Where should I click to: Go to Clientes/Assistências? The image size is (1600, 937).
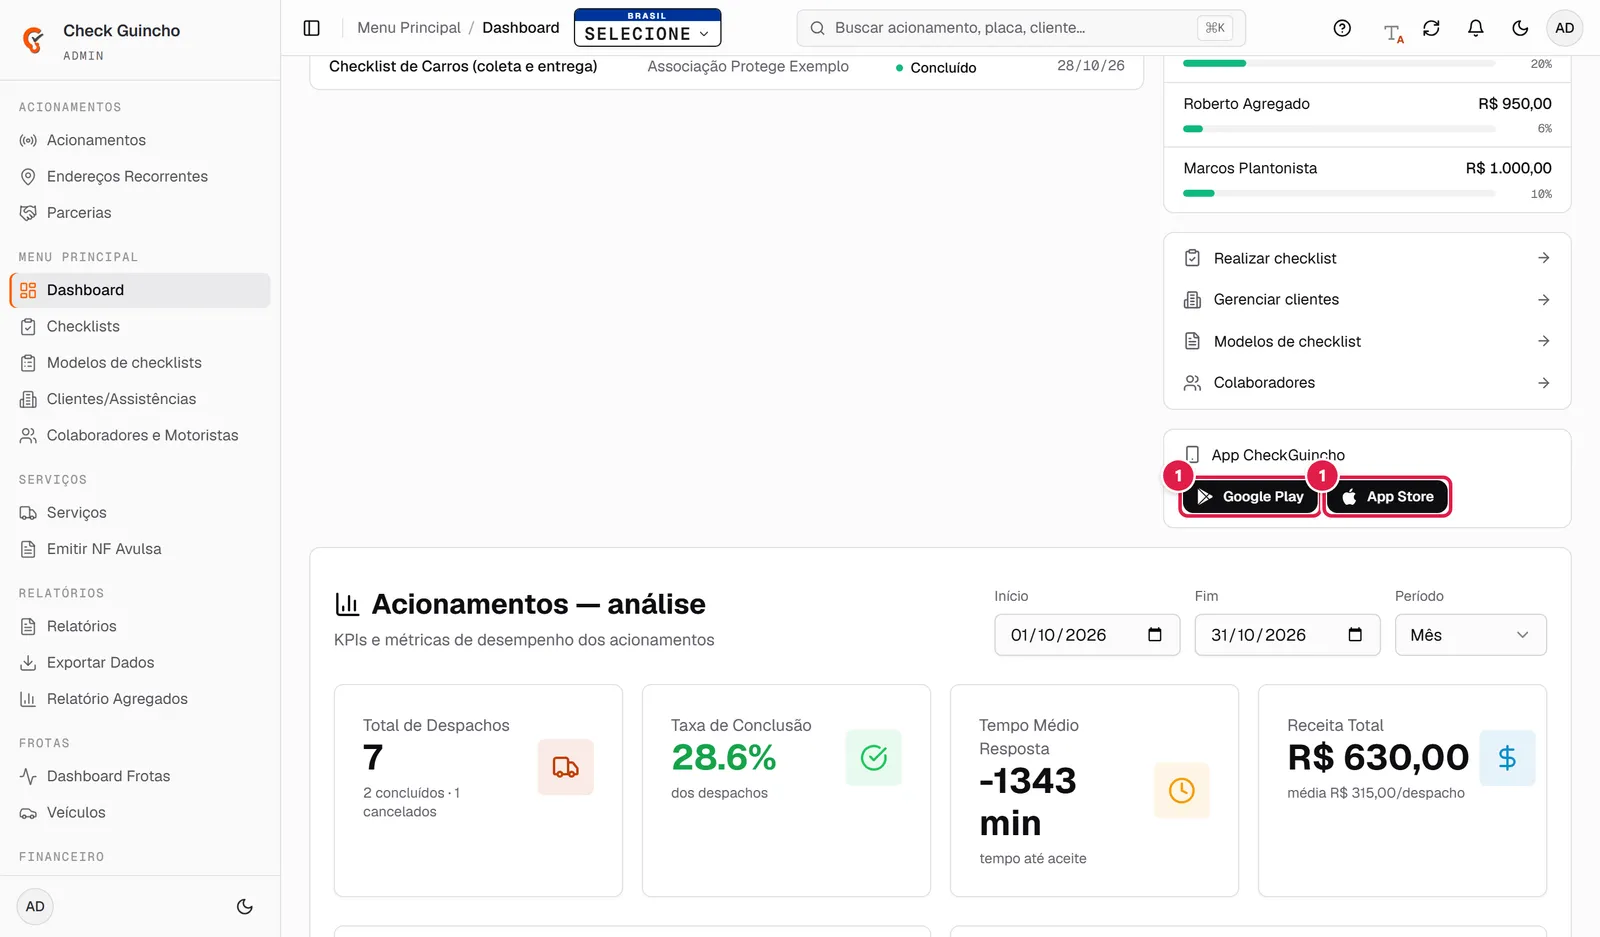[x=140, y=399]
